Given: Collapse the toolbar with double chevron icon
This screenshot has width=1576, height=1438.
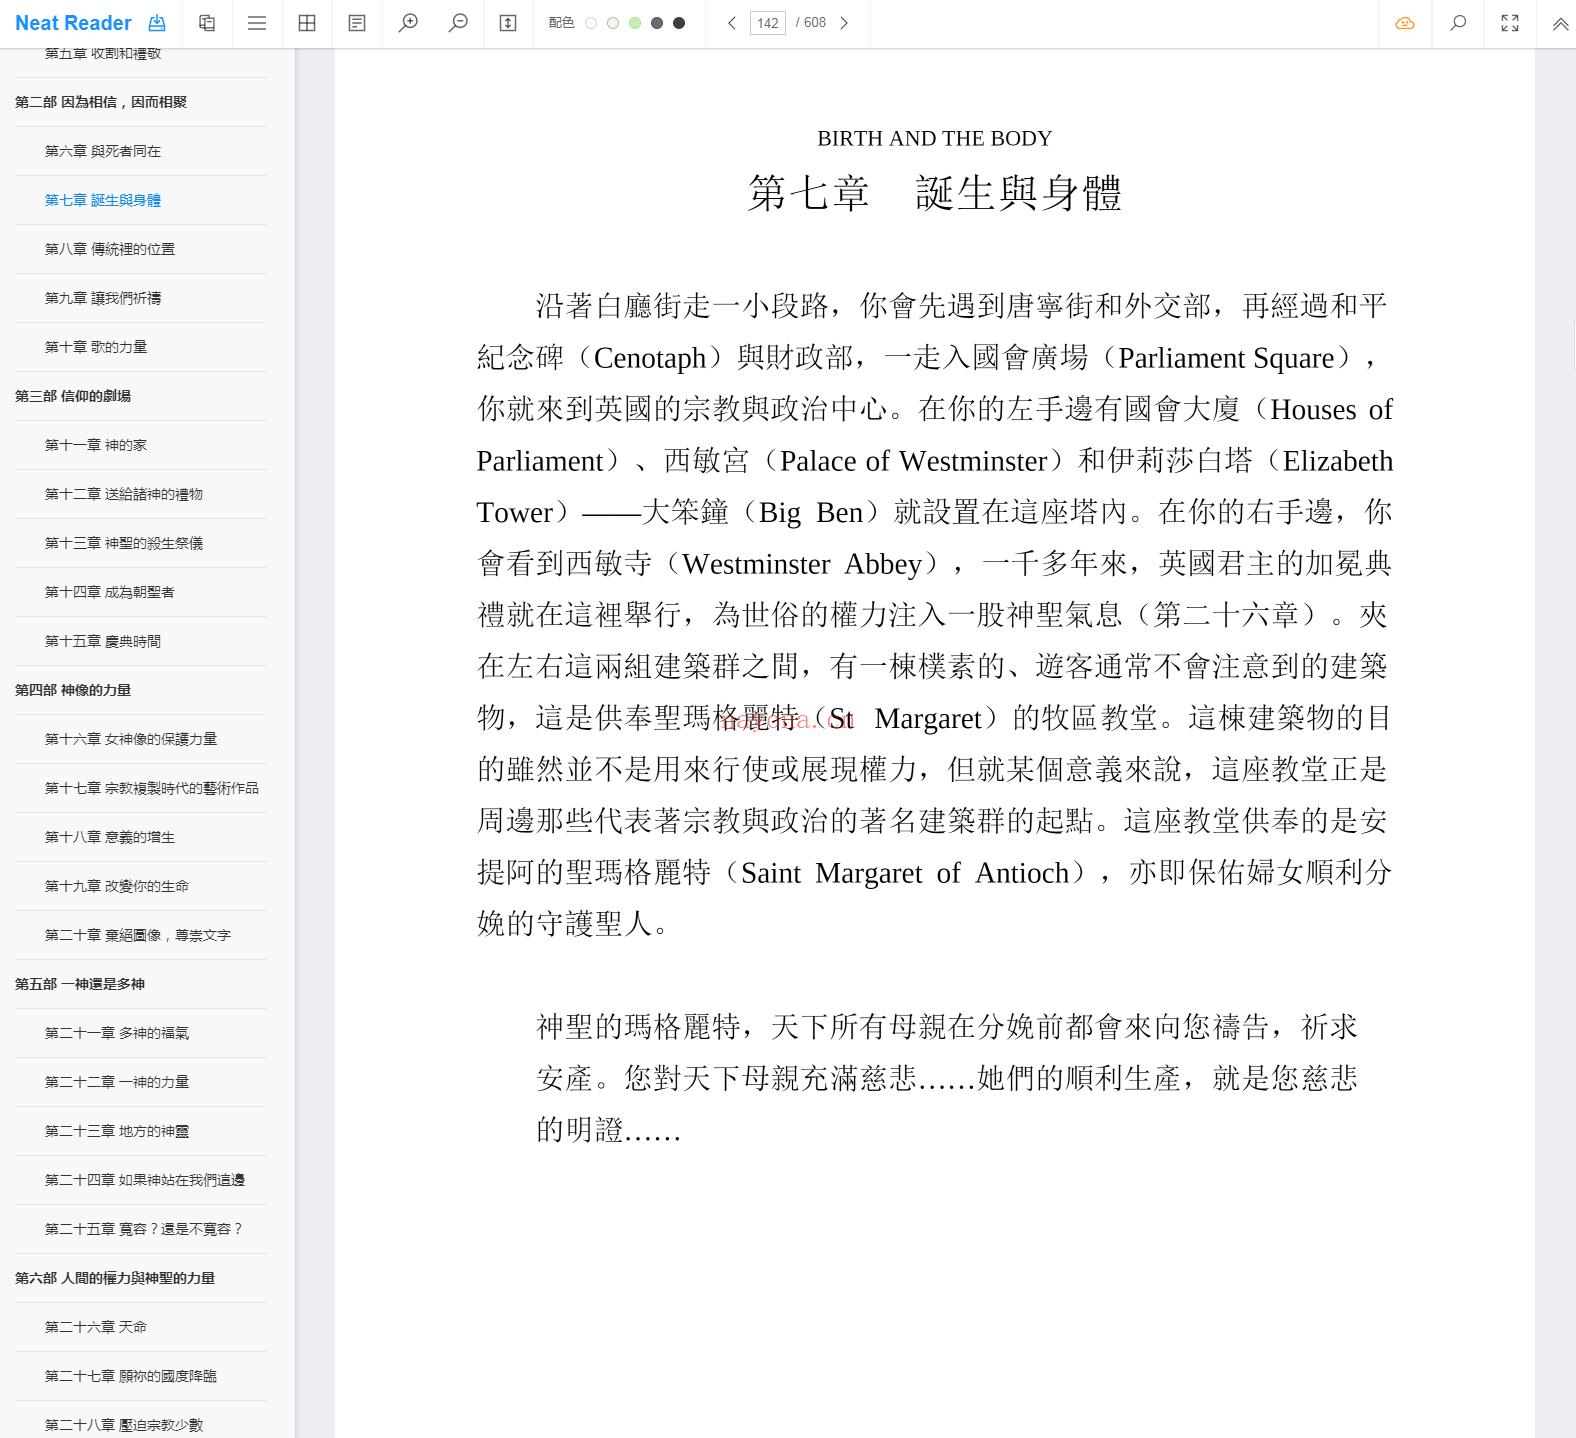Looking at the screenshot, I should click(1560, 24).
